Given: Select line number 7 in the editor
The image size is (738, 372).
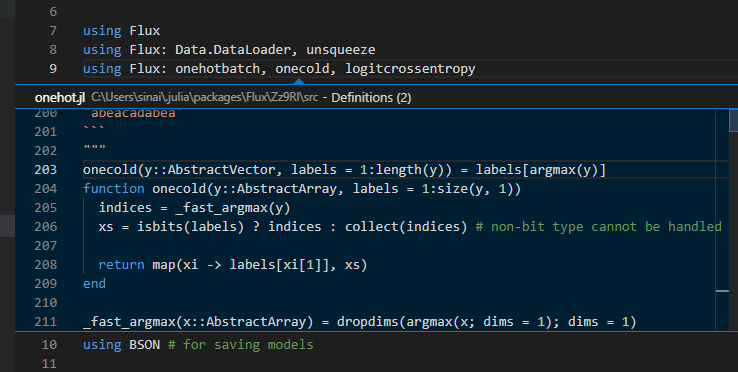Looking at the screenshot, I should tap(53, 31).
